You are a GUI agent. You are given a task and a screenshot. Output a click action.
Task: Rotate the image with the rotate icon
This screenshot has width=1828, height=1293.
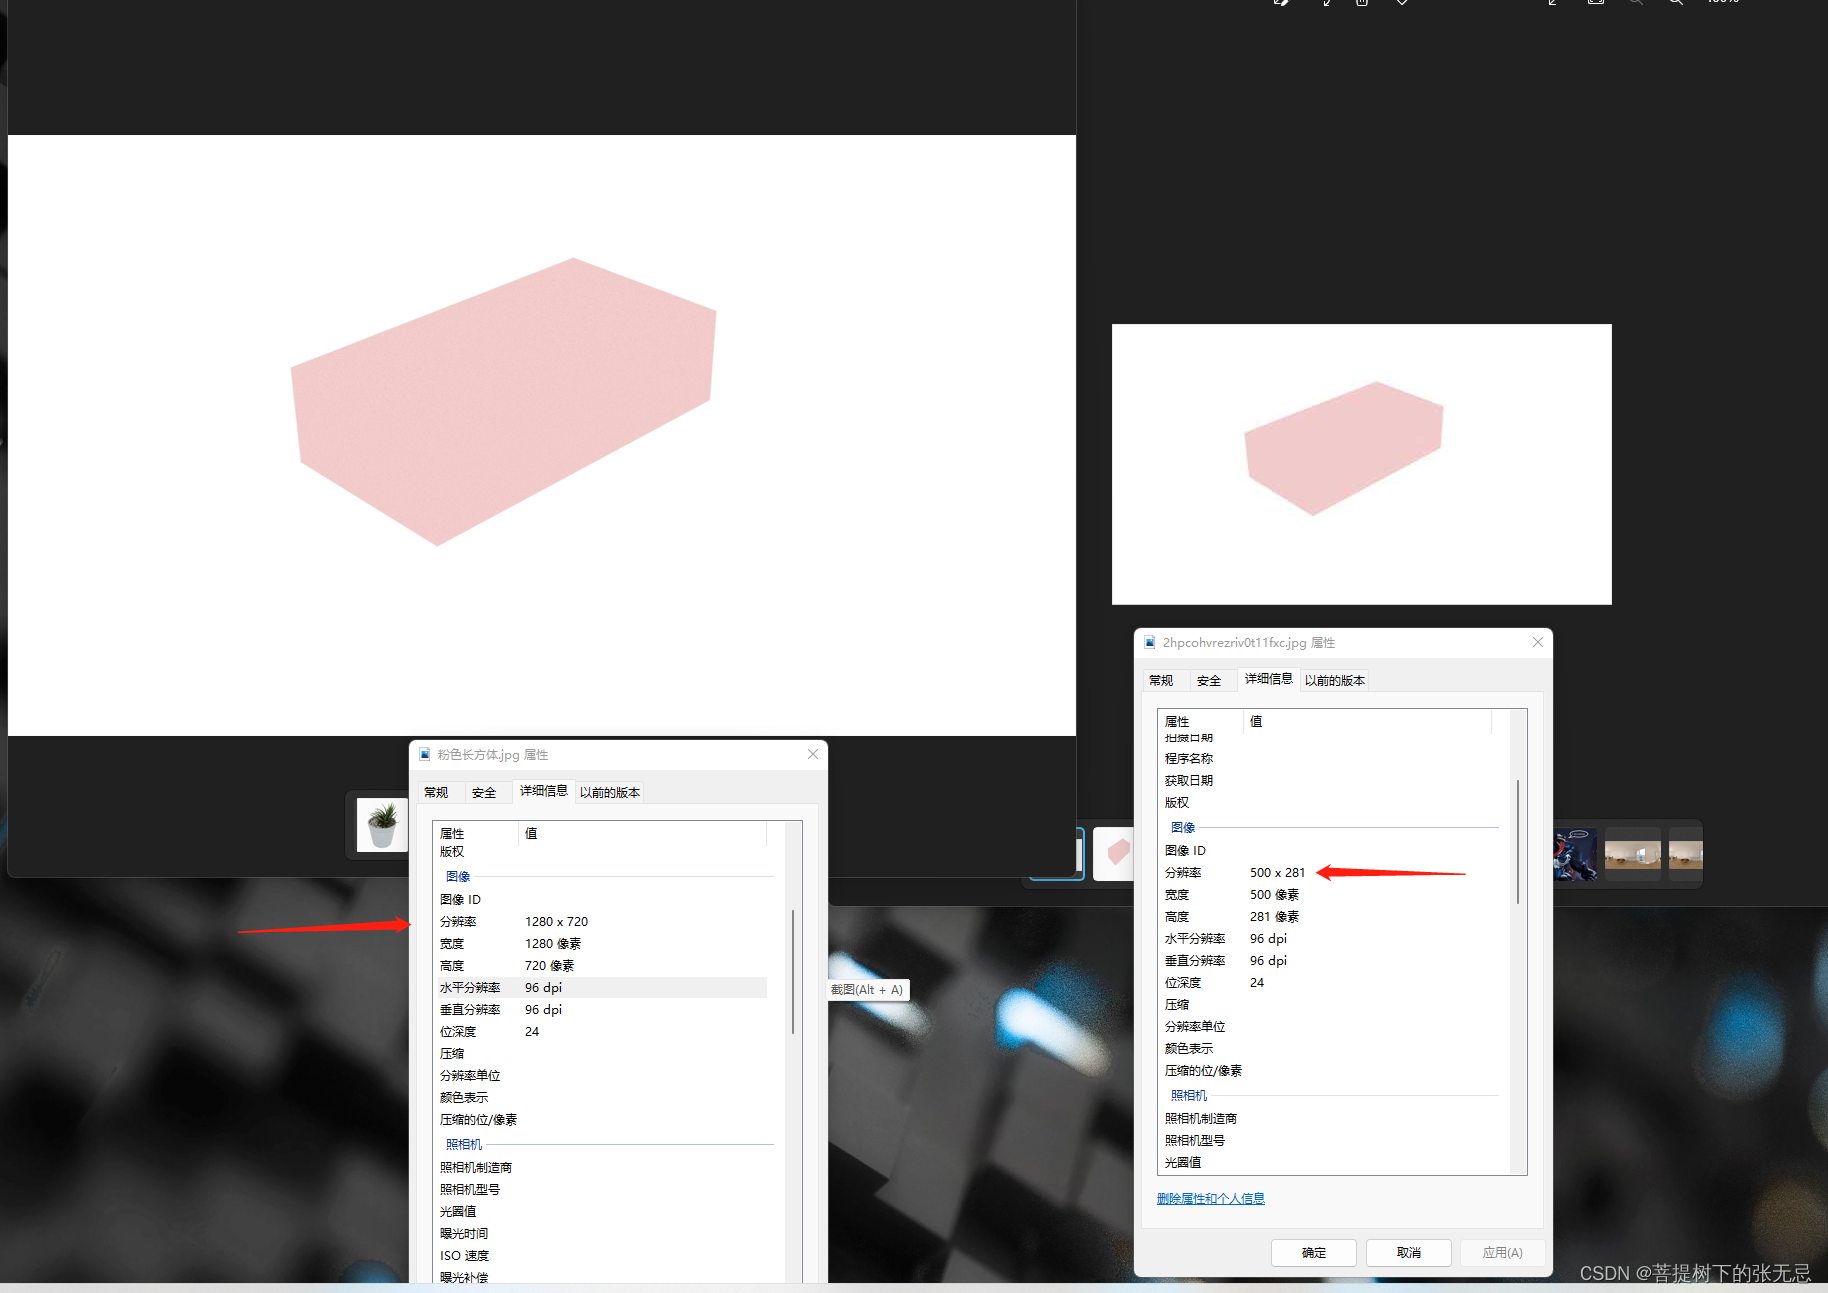(x=1325, y=4)
